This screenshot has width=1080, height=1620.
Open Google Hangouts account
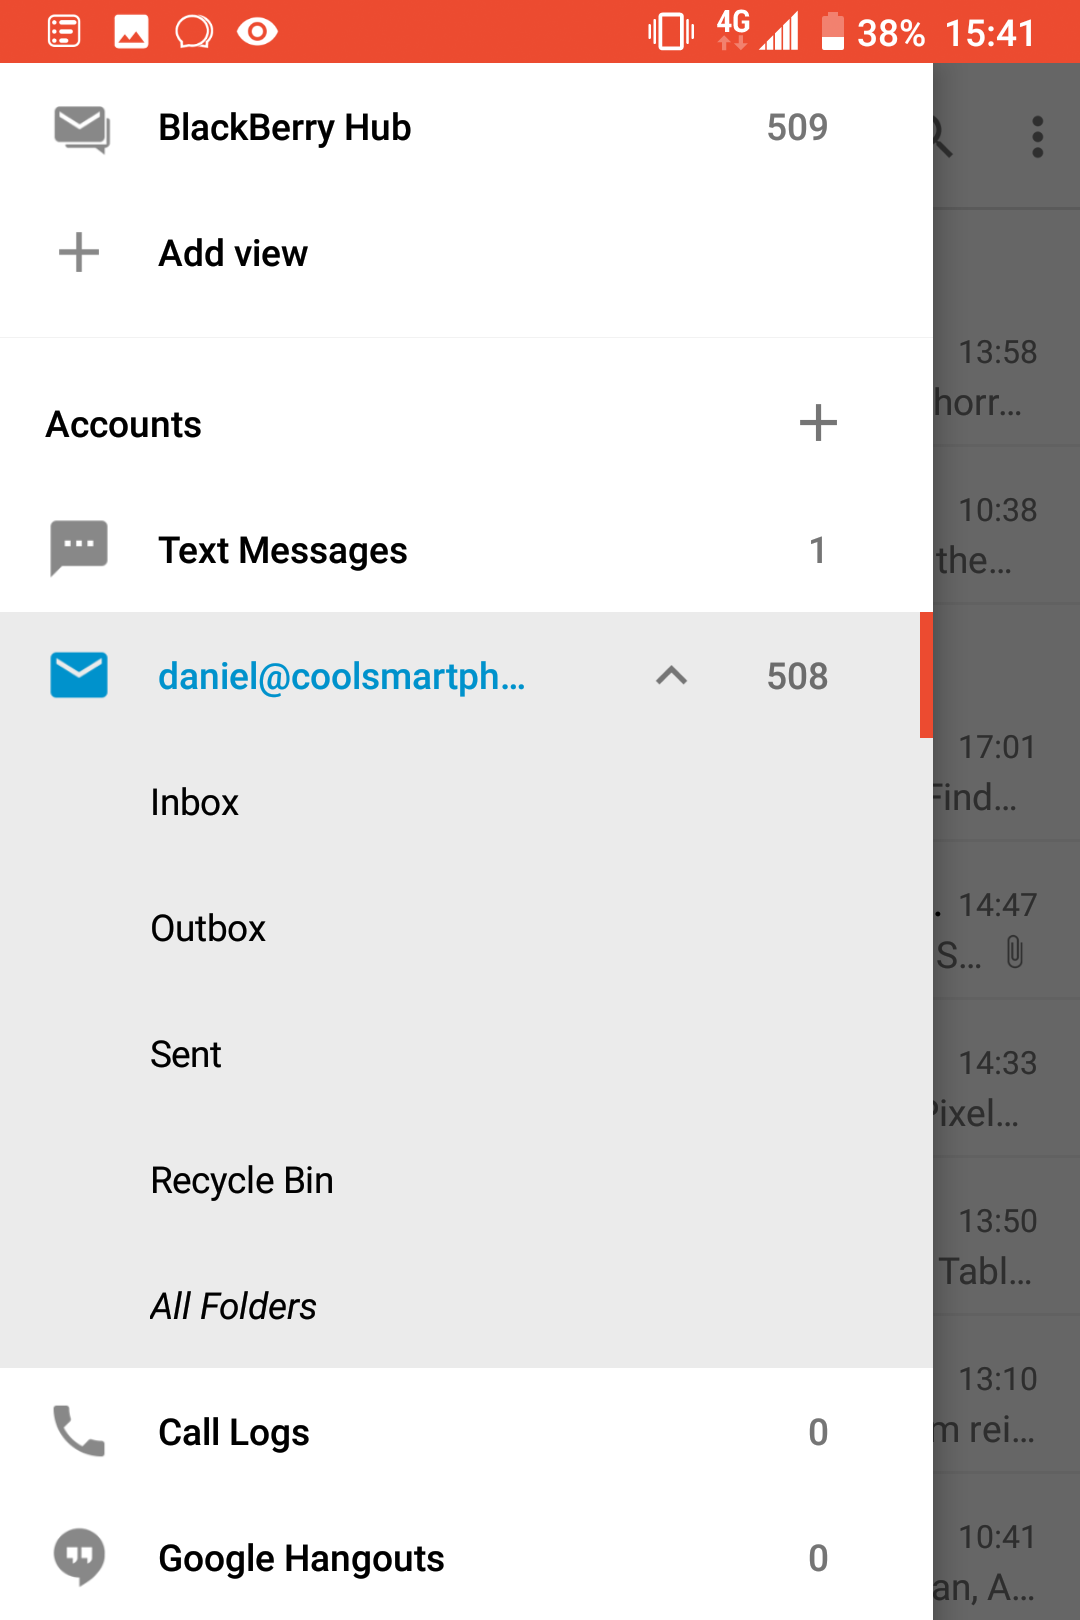click(466, 1558)
